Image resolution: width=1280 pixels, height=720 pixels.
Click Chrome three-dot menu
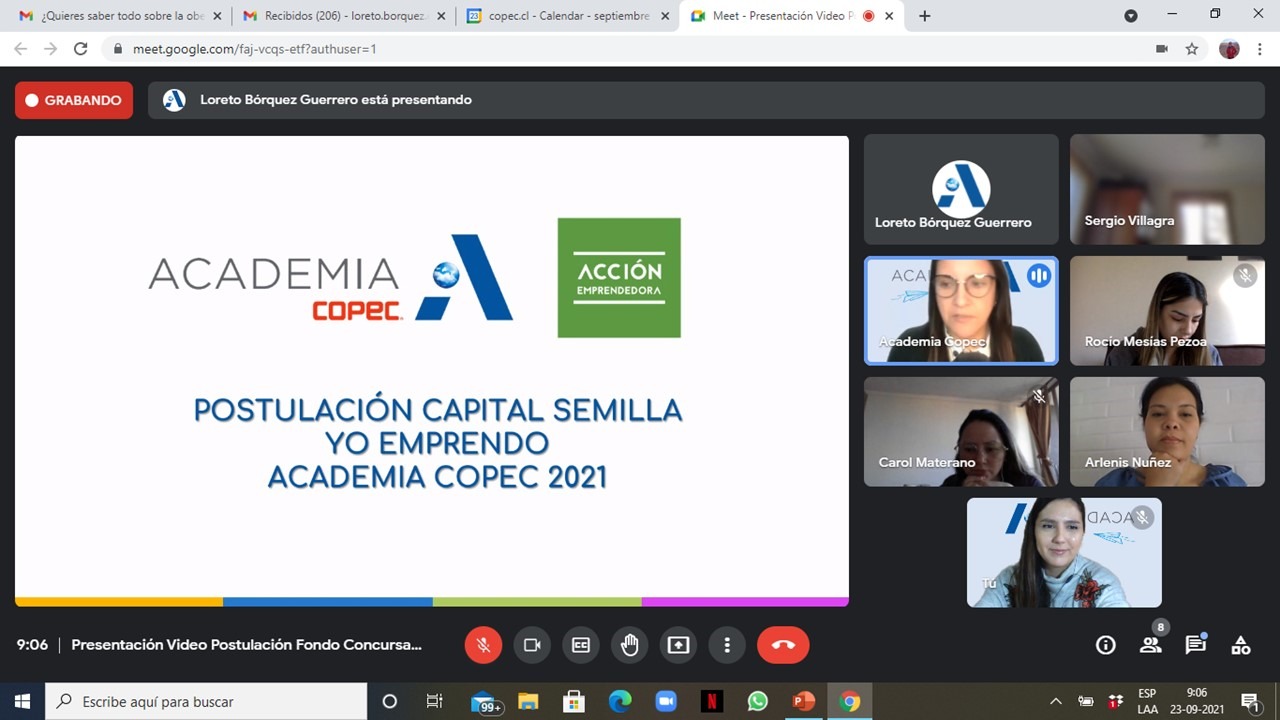(x=1260, y=48)
